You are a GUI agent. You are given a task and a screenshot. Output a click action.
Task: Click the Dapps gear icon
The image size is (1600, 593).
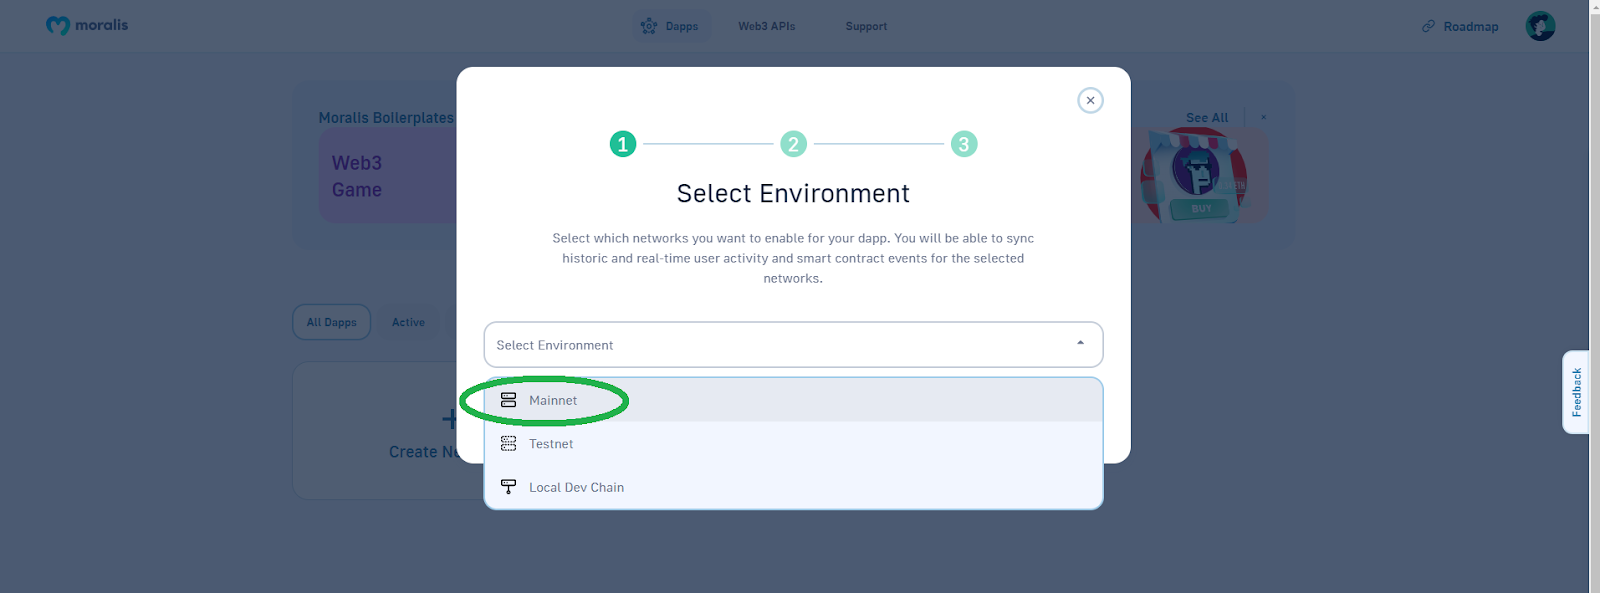pos(649,26)
